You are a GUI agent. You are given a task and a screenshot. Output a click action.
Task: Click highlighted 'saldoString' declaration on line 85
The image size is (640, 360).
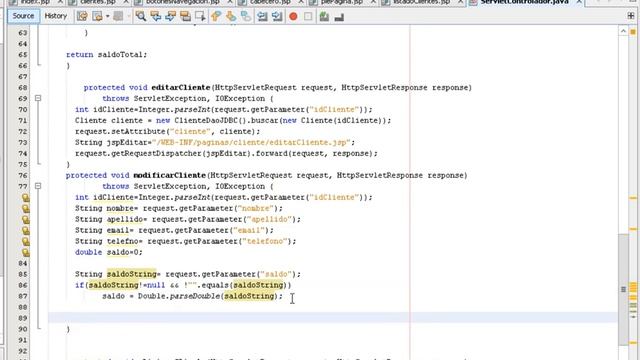tap(131, 274)
